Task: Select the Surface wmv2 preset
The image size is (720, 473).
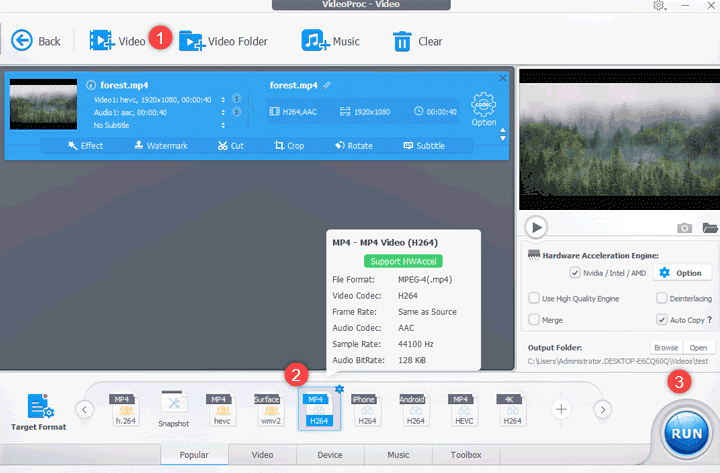Action: coord(270,410)
